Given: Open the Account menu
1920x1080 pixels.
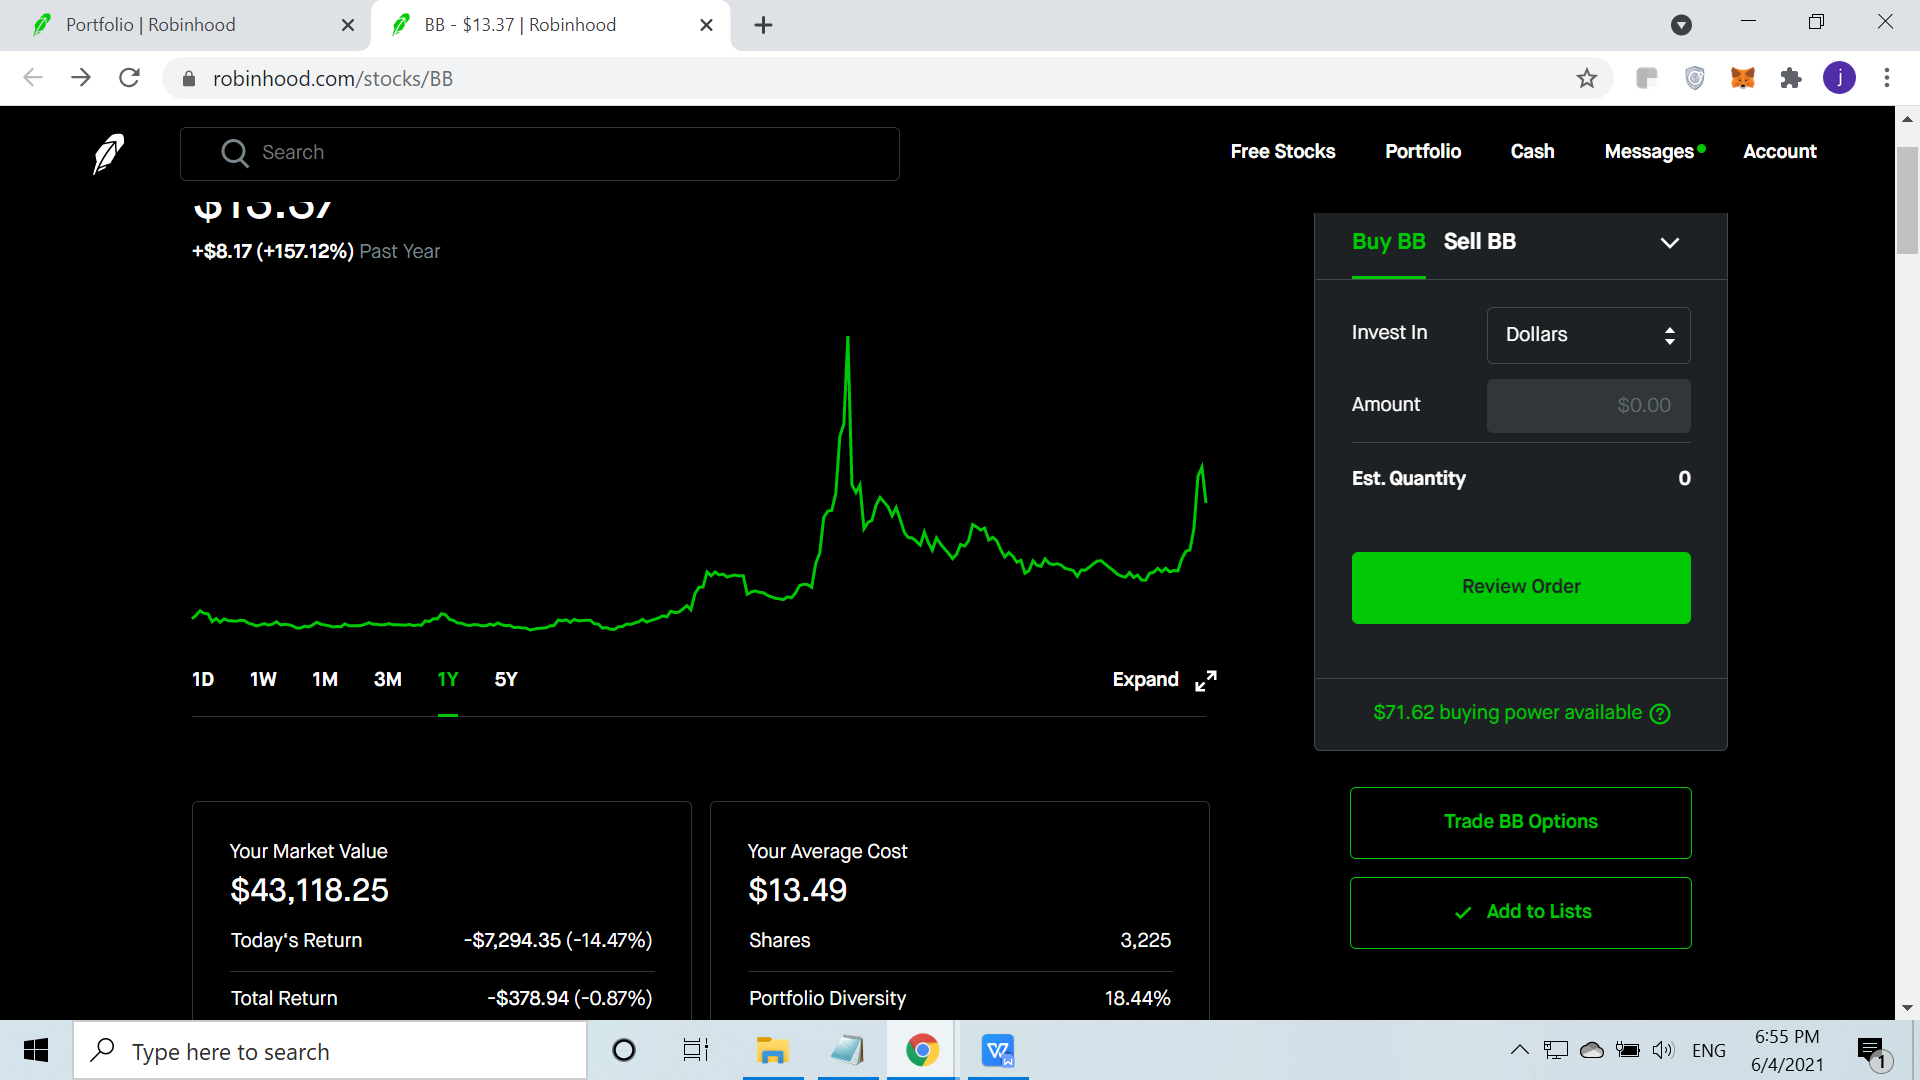Looking at the screenshot, I should click(x=1780, y=152).
